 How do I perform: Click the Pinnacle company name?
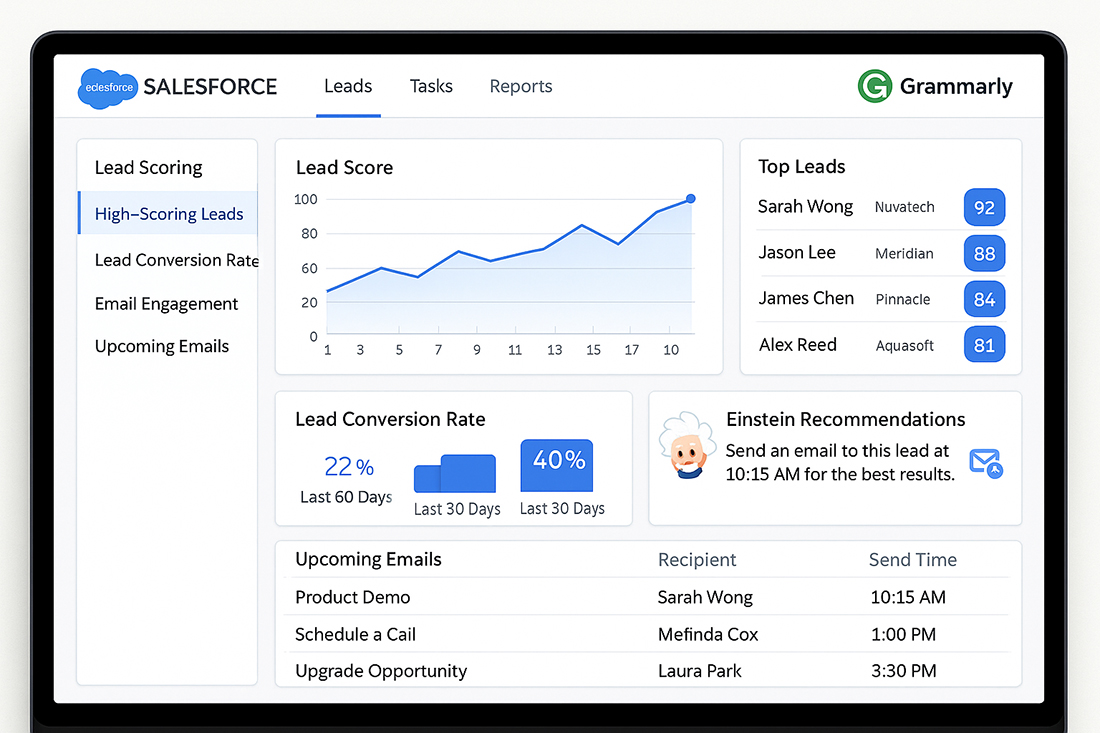[903, 300]
